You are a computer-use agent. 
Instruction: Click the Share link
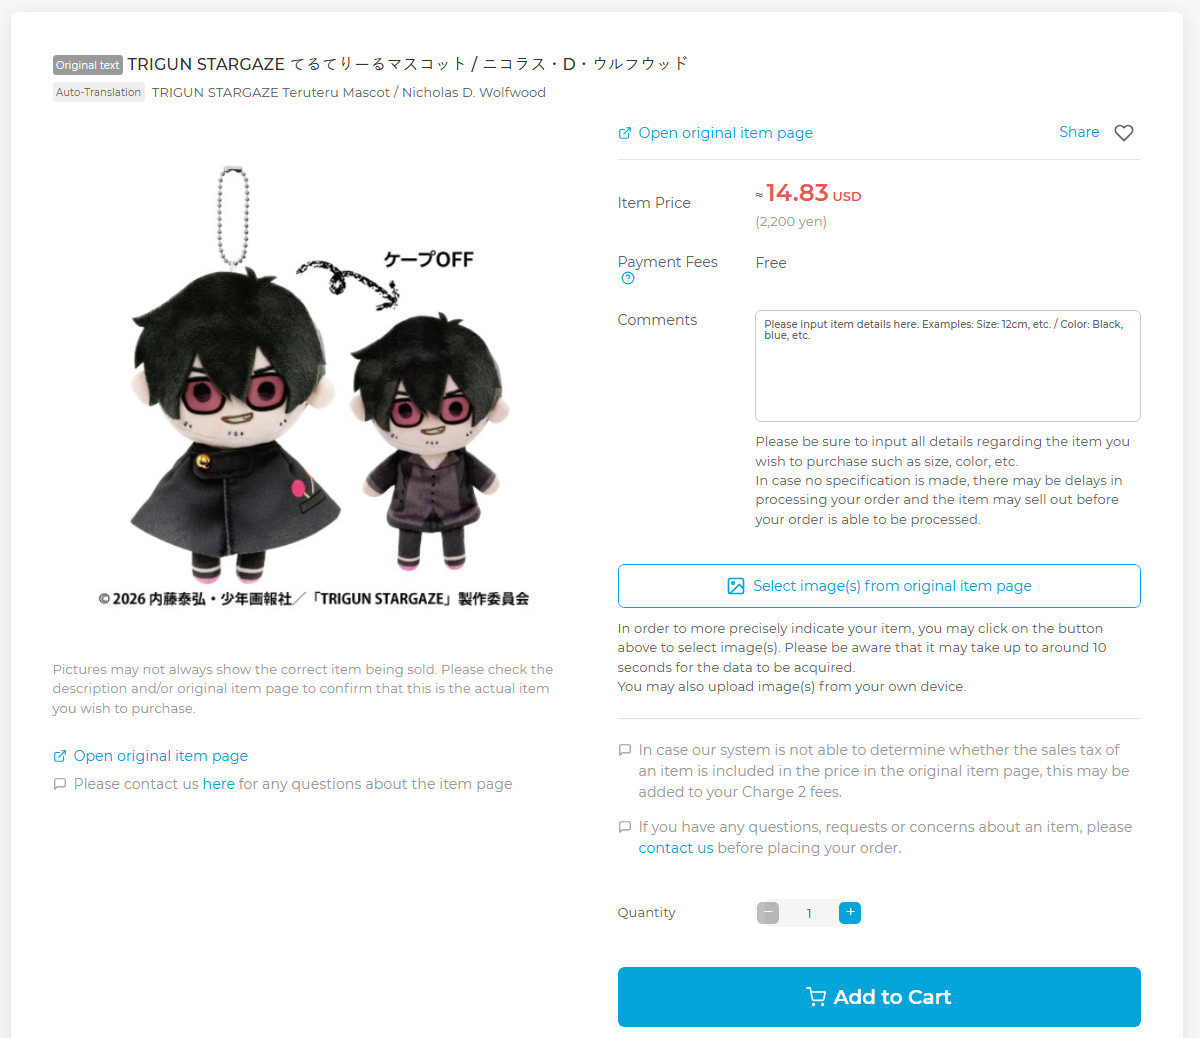(x=1079, y=132)
